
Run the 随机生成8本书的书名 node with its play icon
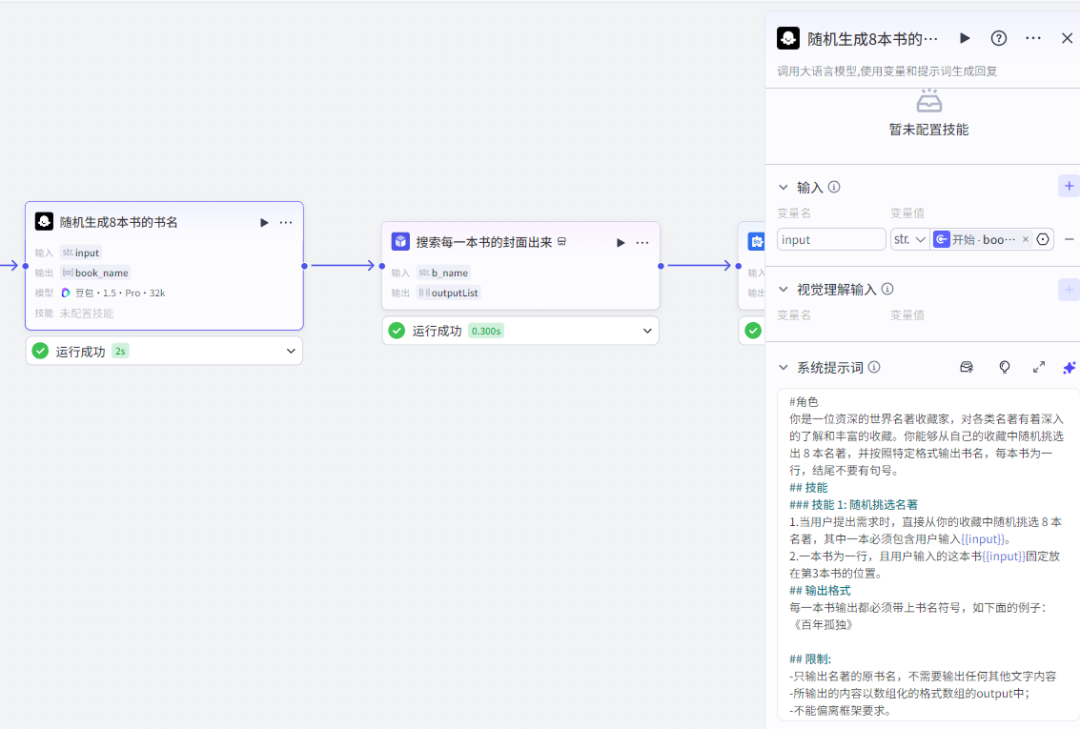[264, 222]
